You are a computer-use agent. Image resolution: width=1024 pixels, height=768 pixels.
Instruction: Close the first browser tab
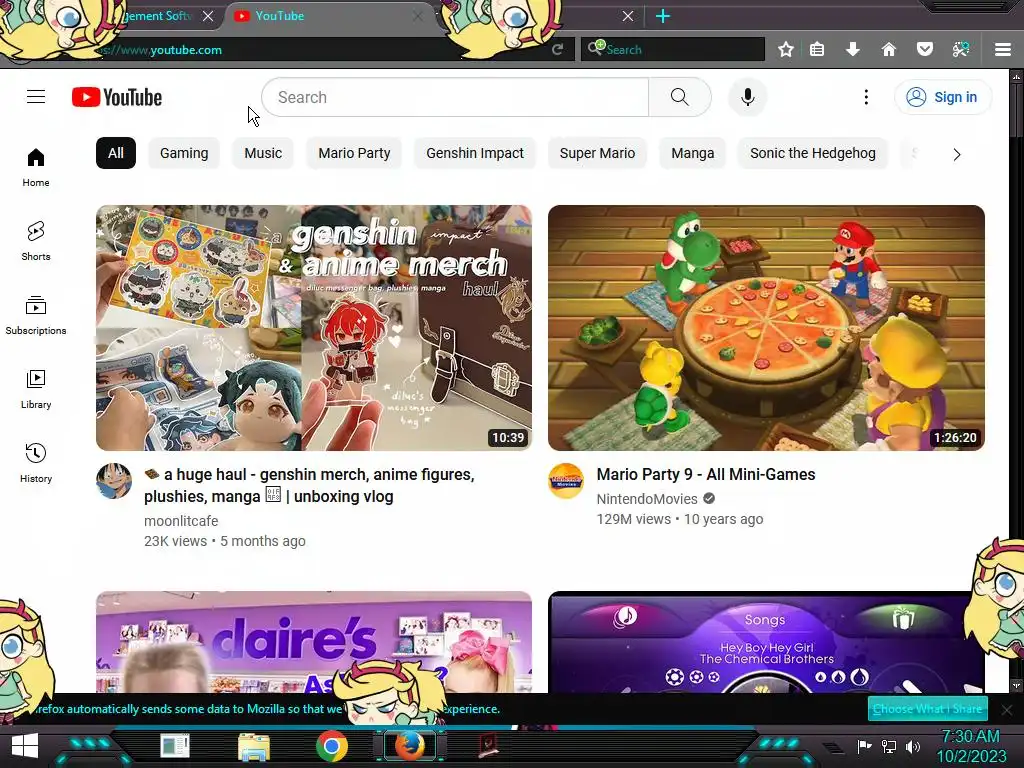coord(208,16)
